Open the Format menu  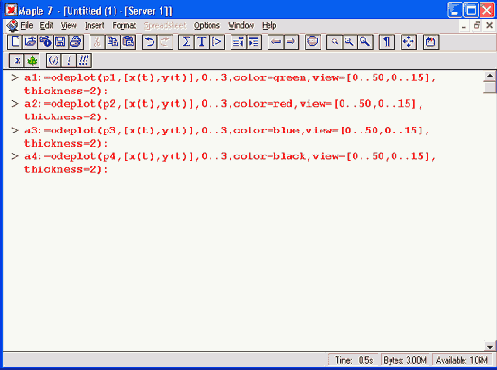click(x=124, y=26)
